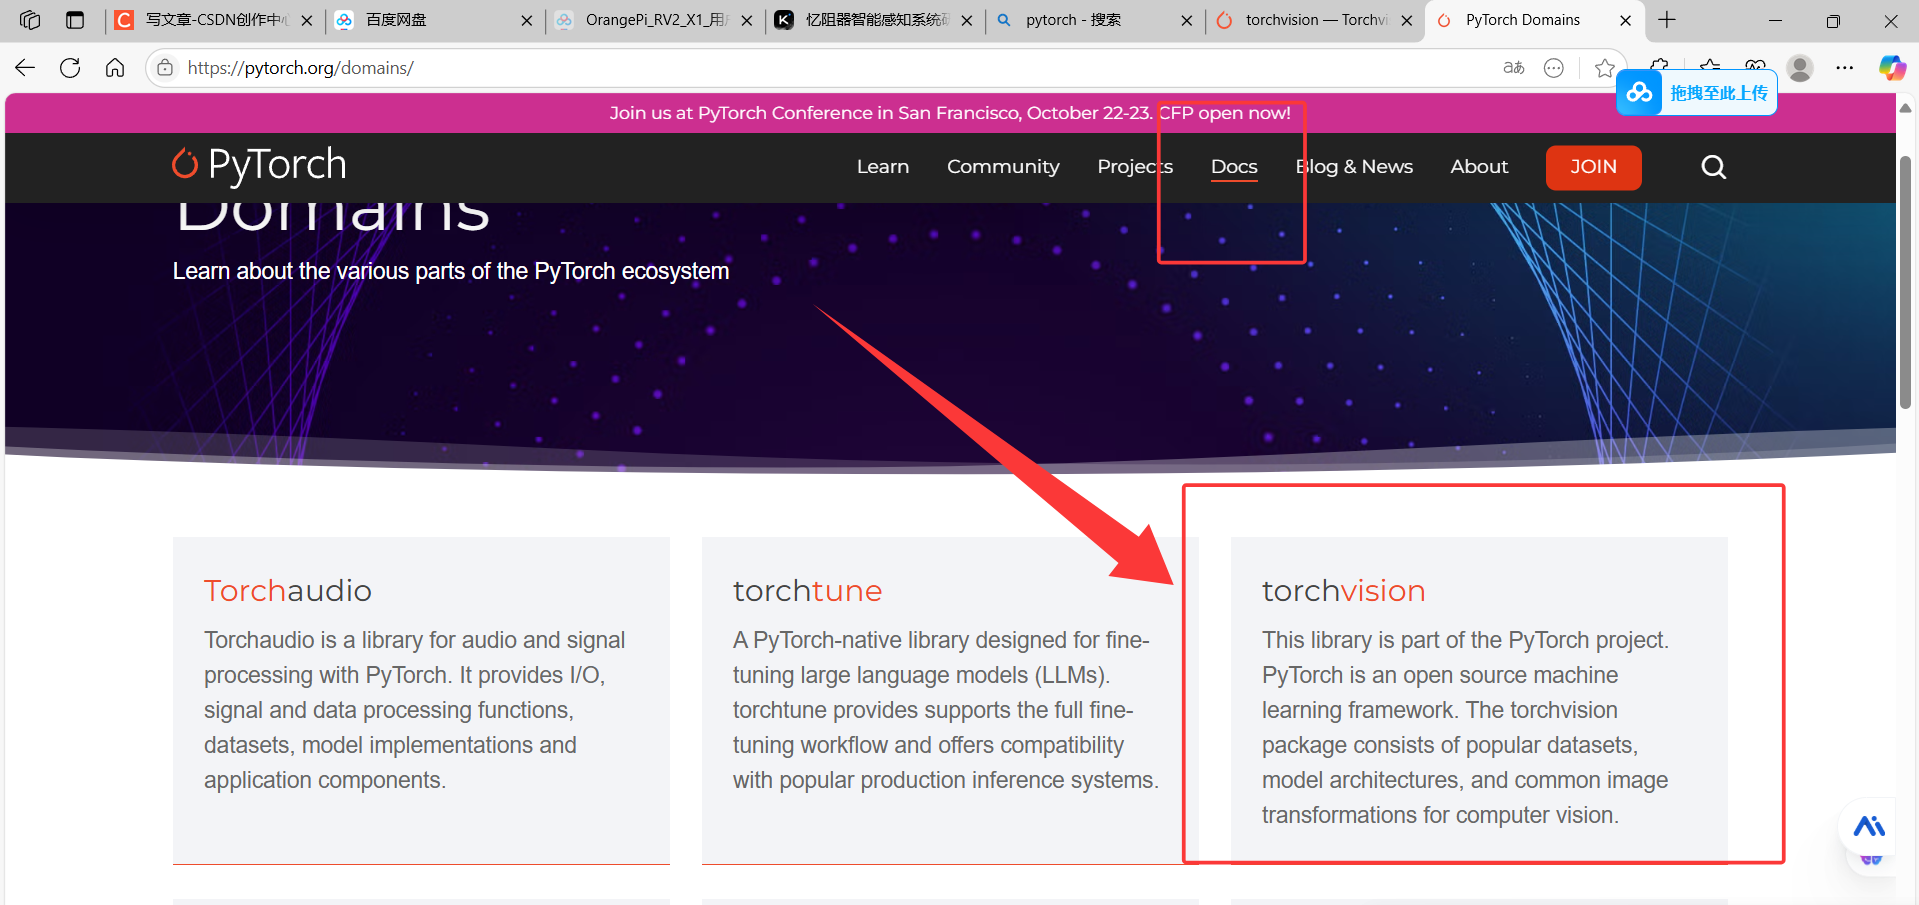Open the Community navigation menu

[x=1003, y=167]
